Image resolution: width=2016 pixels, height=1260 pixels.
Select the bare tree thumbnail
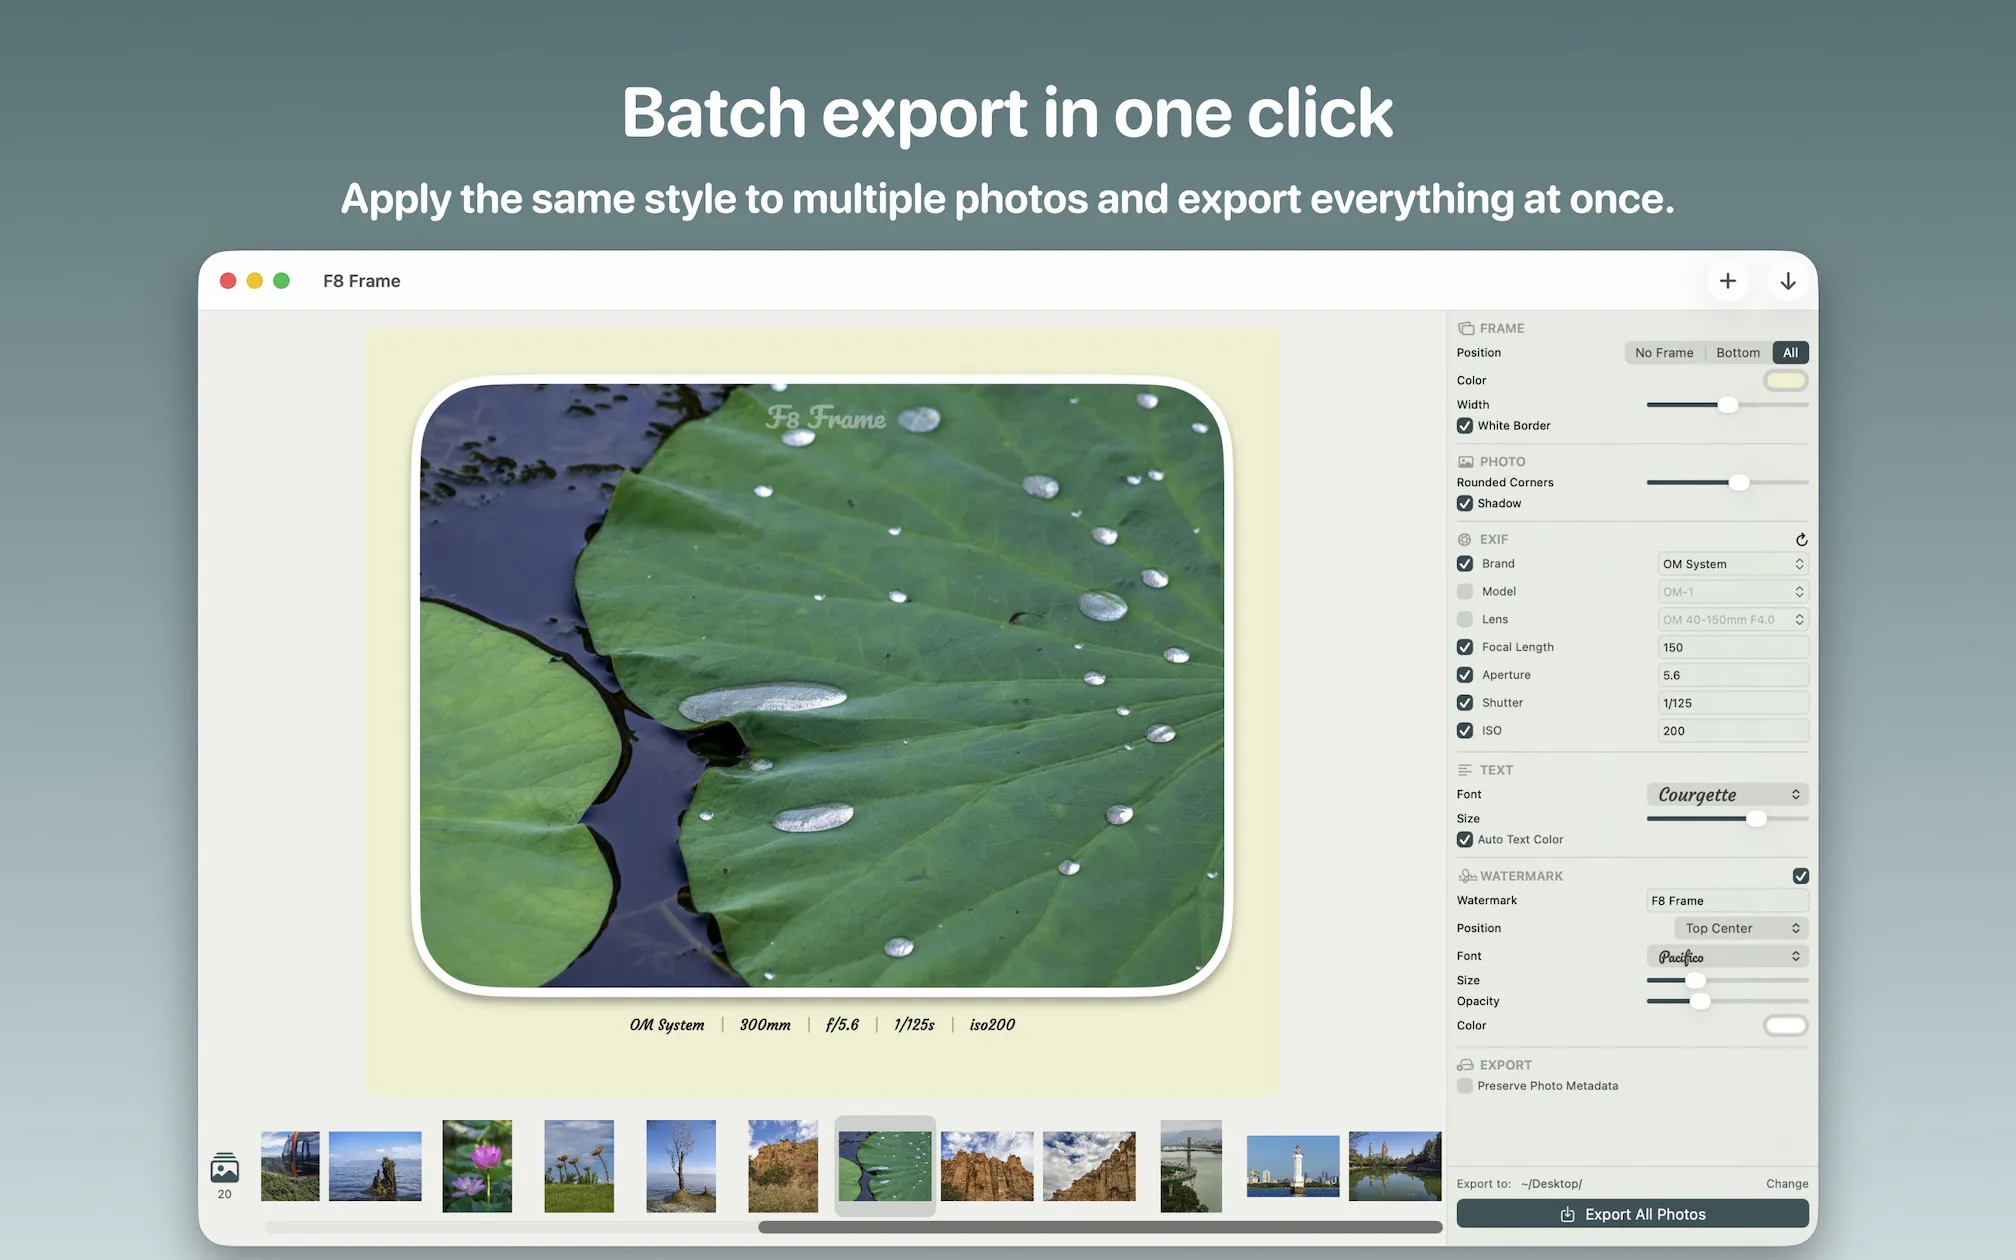pos(681,1166)
